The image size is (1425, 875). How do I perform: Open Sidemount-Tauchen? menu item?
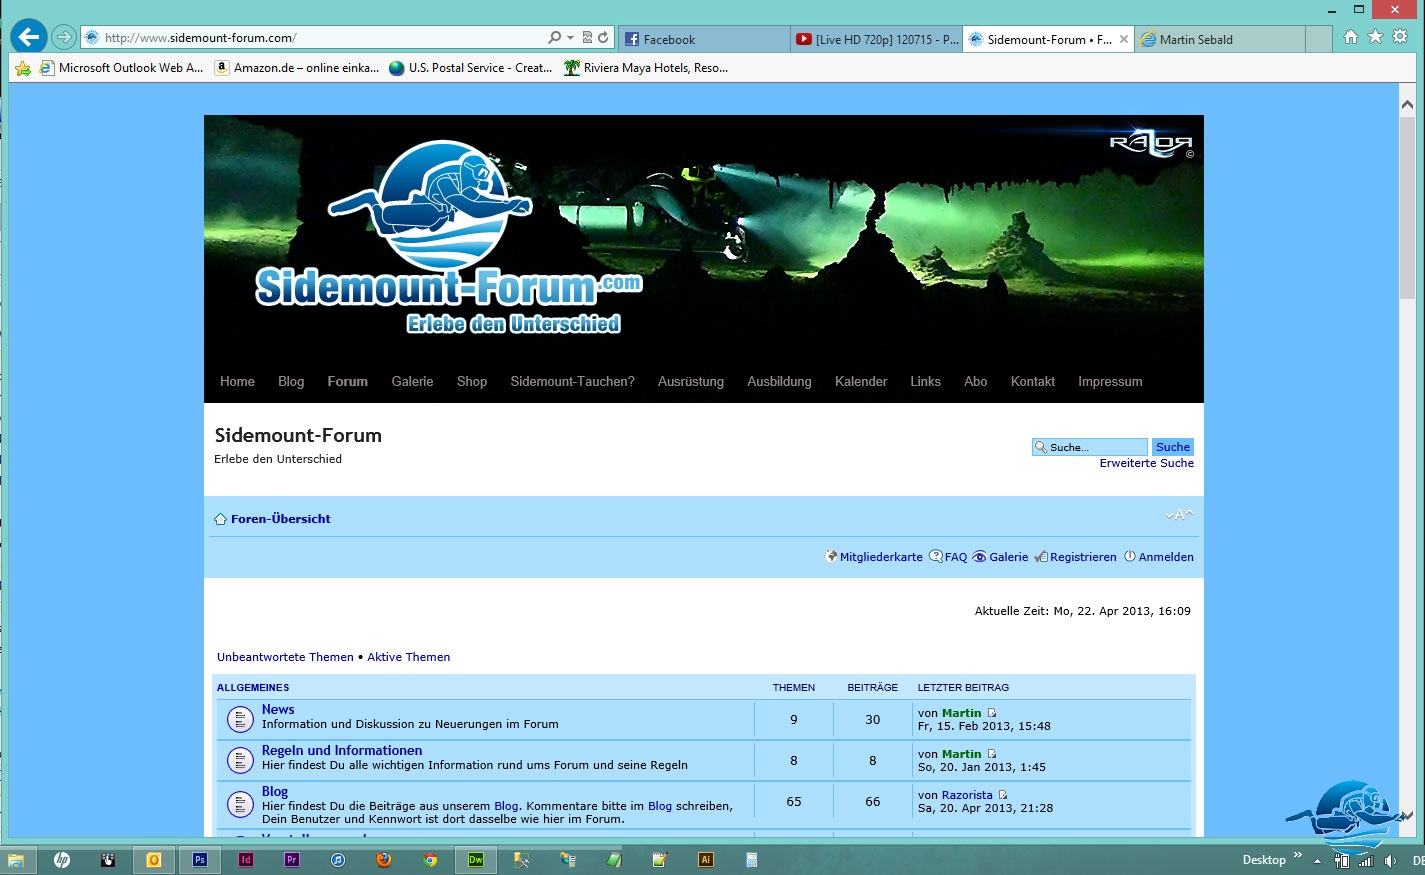tap(572, 381)
